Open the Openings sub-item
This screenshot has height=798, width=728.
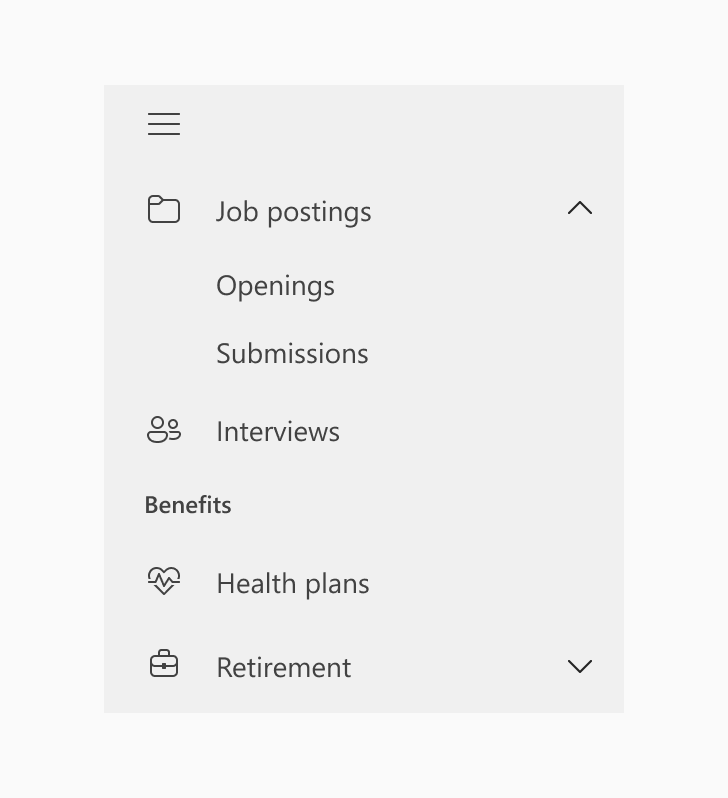[364, 286]
